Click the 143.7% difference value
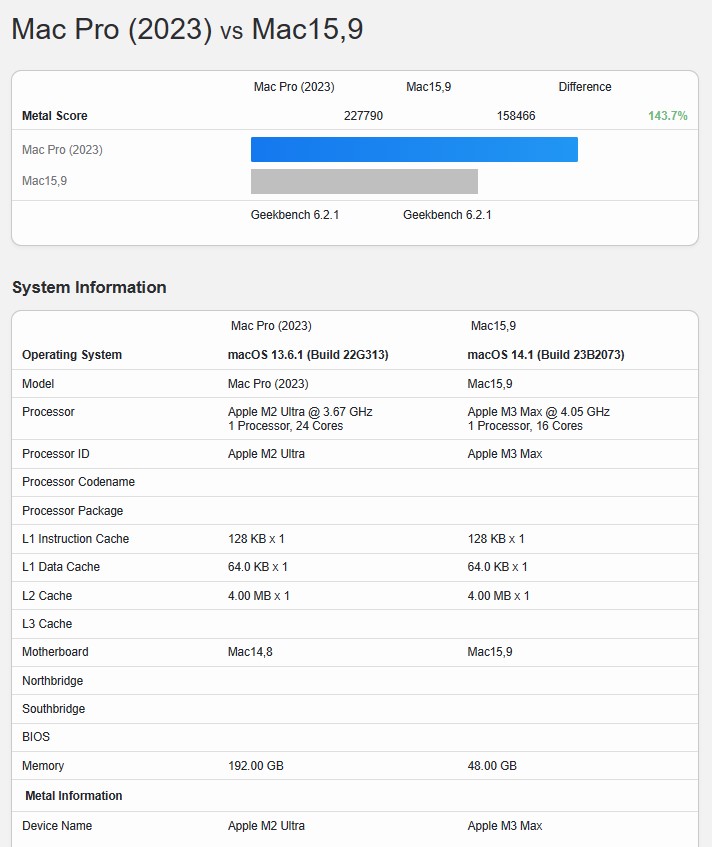The image size is (712, 847). pos(667,116)
